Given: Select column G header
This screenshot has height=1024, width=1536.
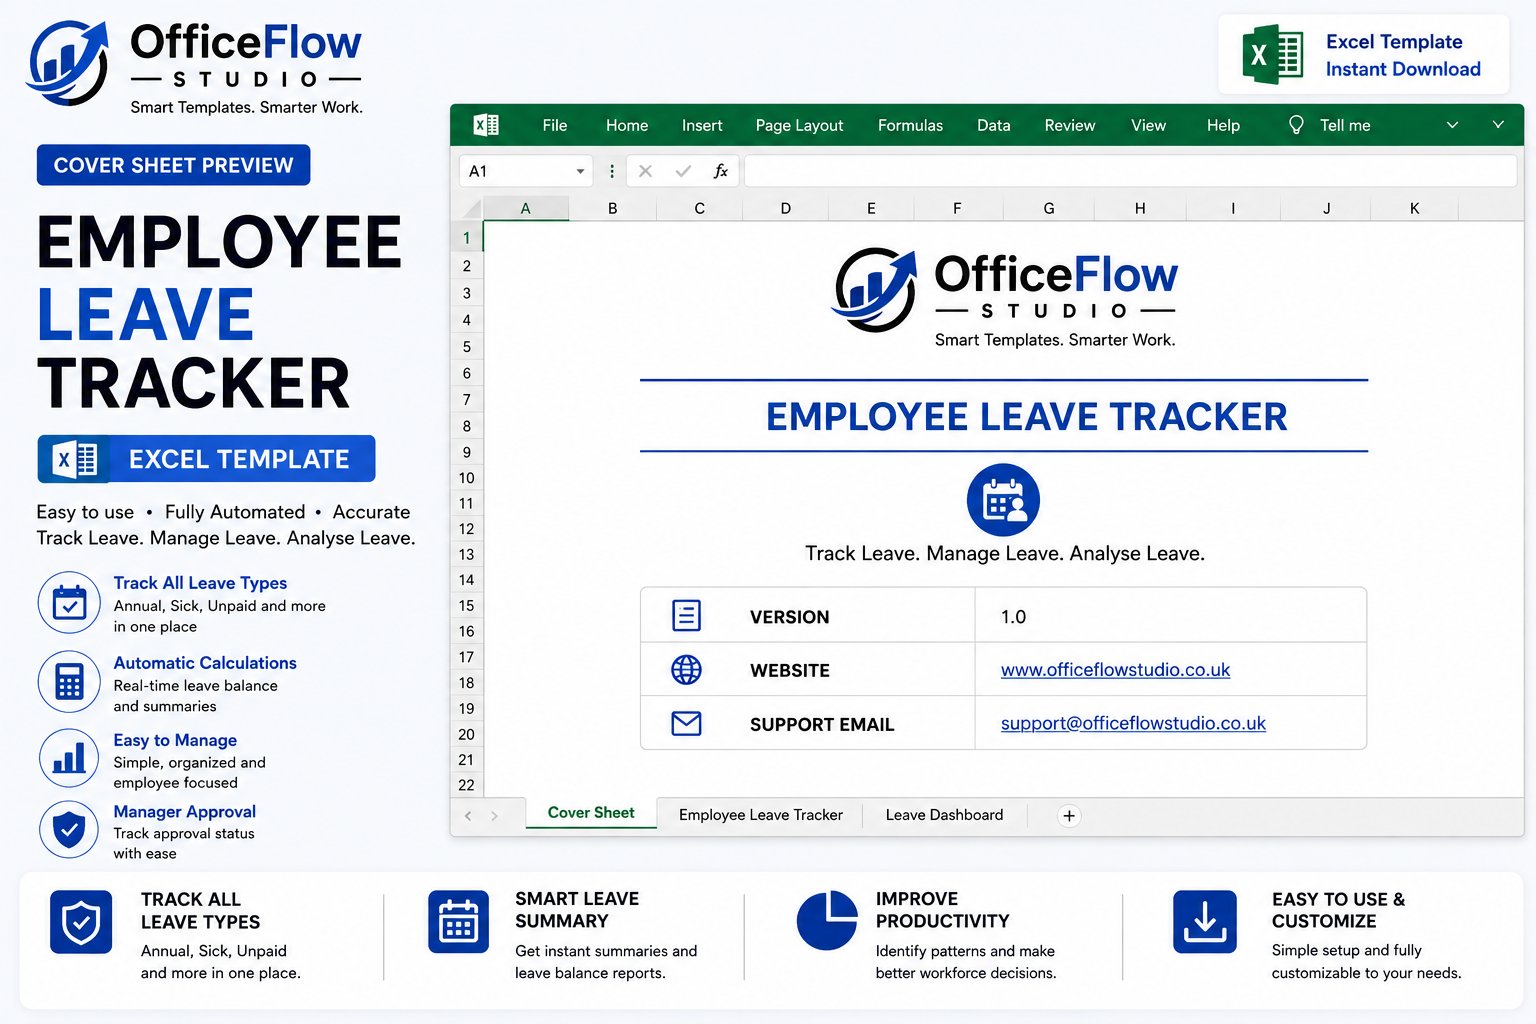Looking at the screenshot, I should (1049, 208).
